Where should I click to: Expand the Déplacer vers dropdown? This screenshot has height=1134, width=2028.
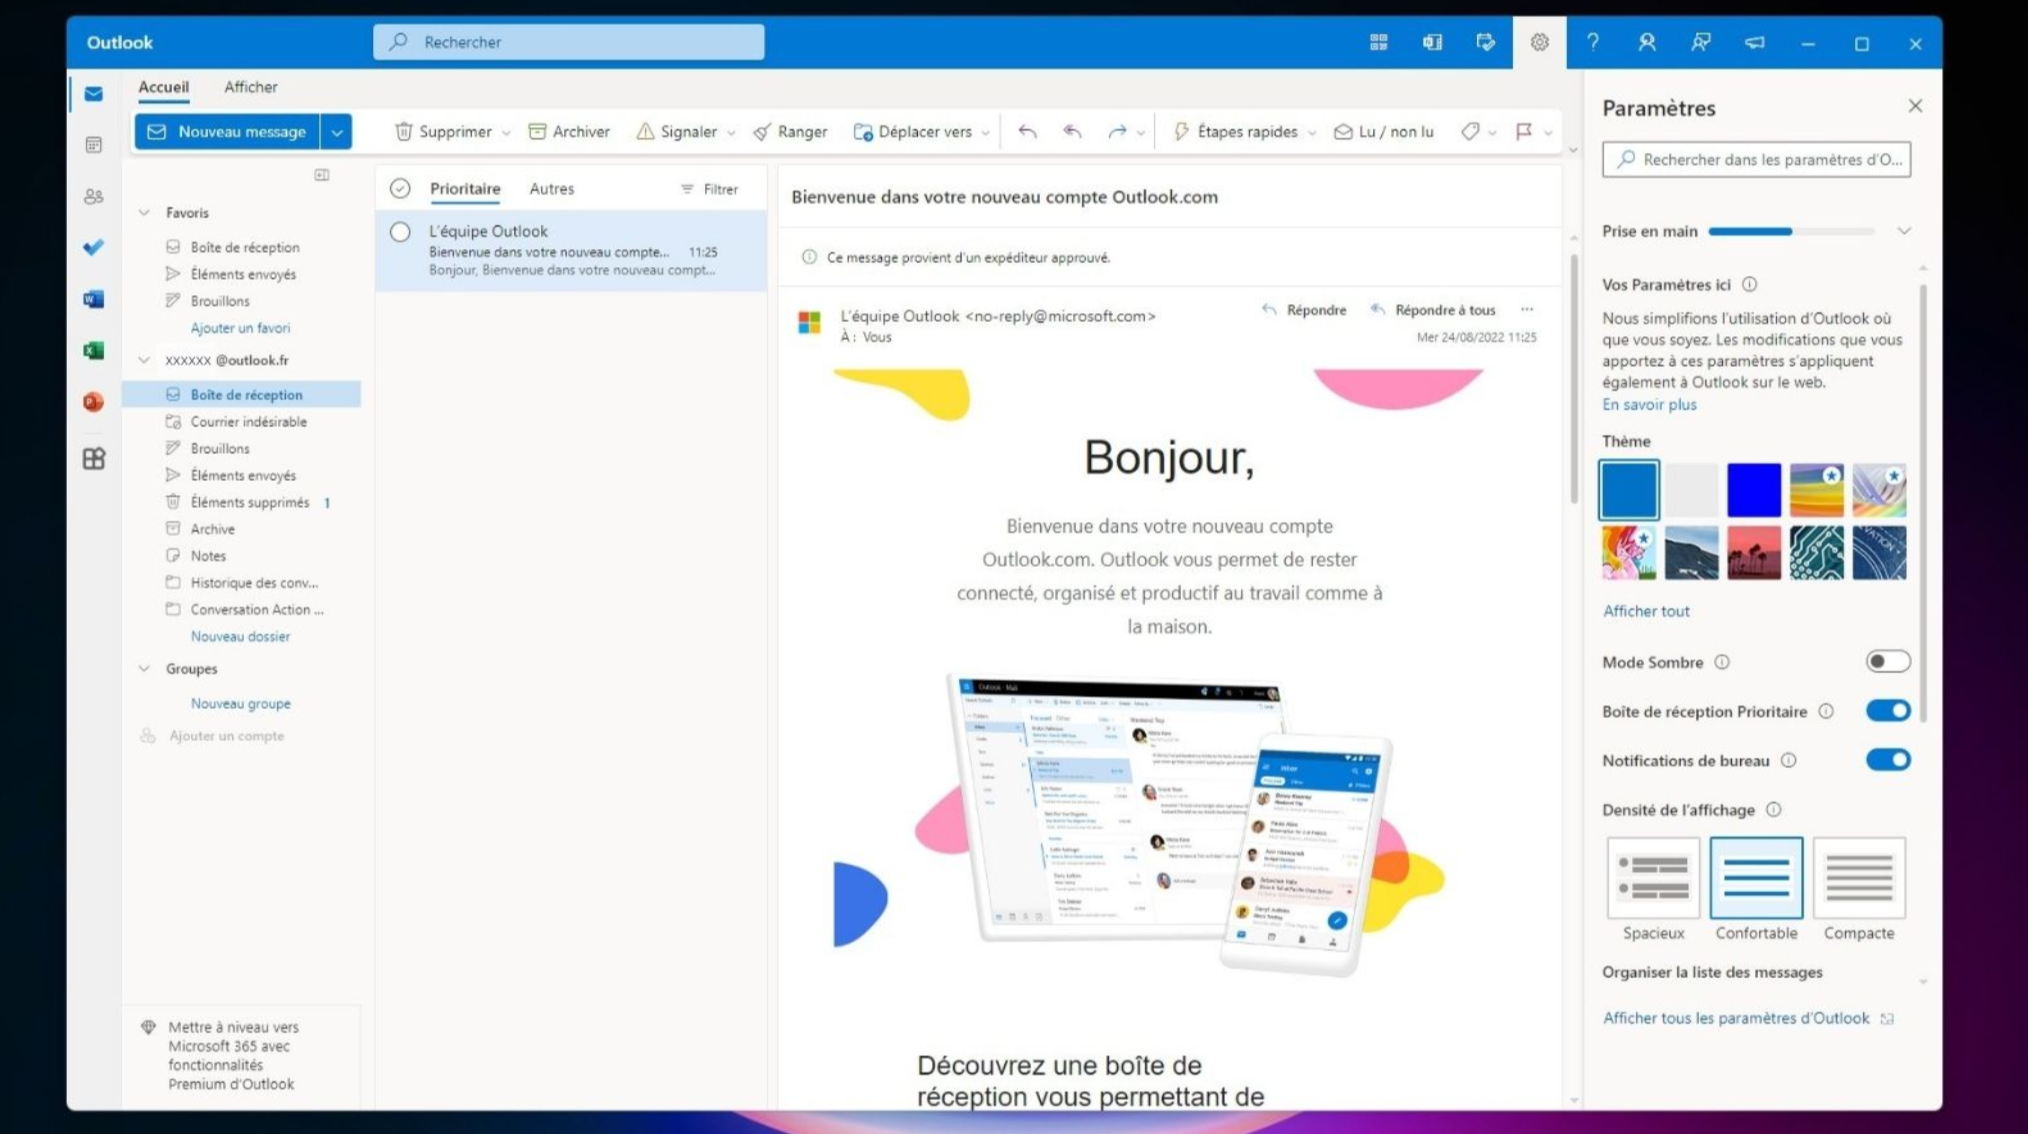[986, 131]
